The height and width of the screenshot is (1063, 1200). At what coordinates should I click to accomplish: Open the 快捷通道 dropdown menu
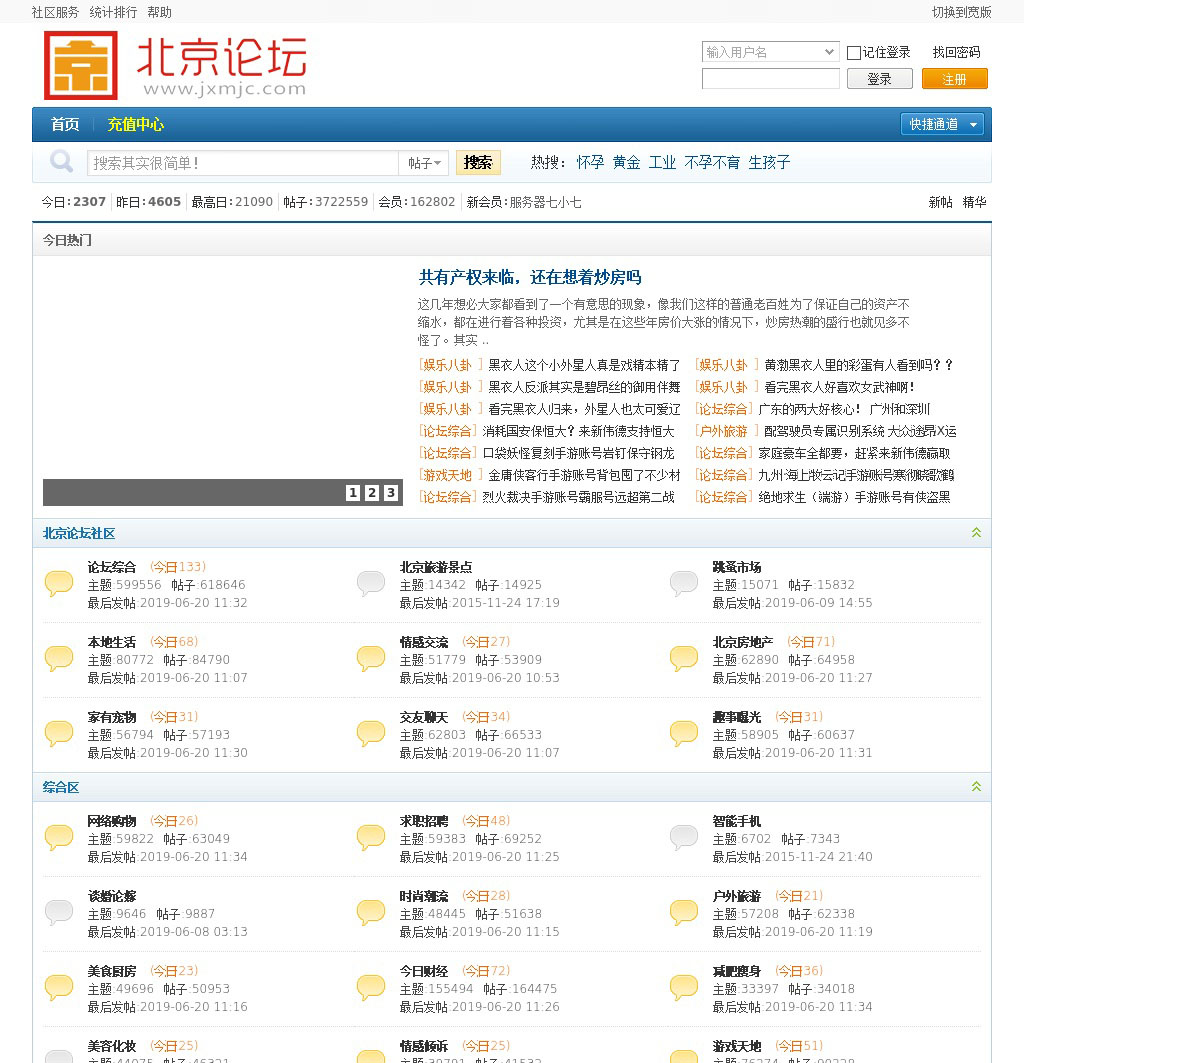942,124
